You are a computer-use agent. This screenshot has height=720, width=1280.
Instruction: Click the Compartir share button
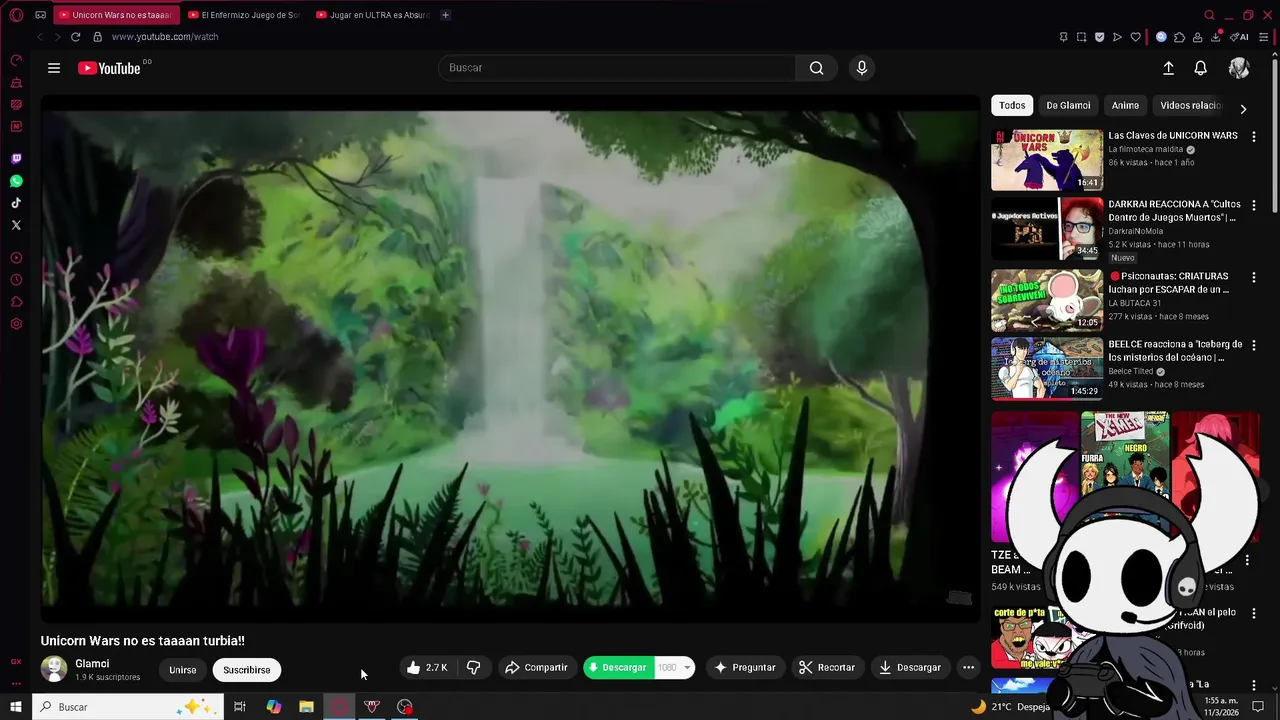pos(537,667)
